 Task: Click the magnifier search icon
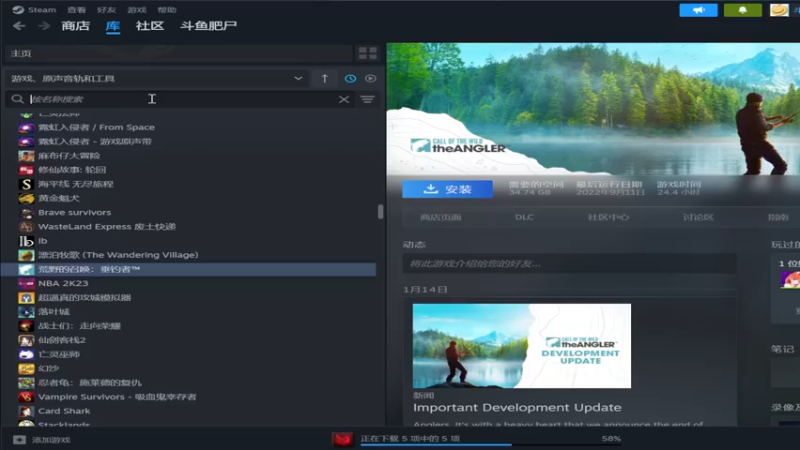coord(17,99)
